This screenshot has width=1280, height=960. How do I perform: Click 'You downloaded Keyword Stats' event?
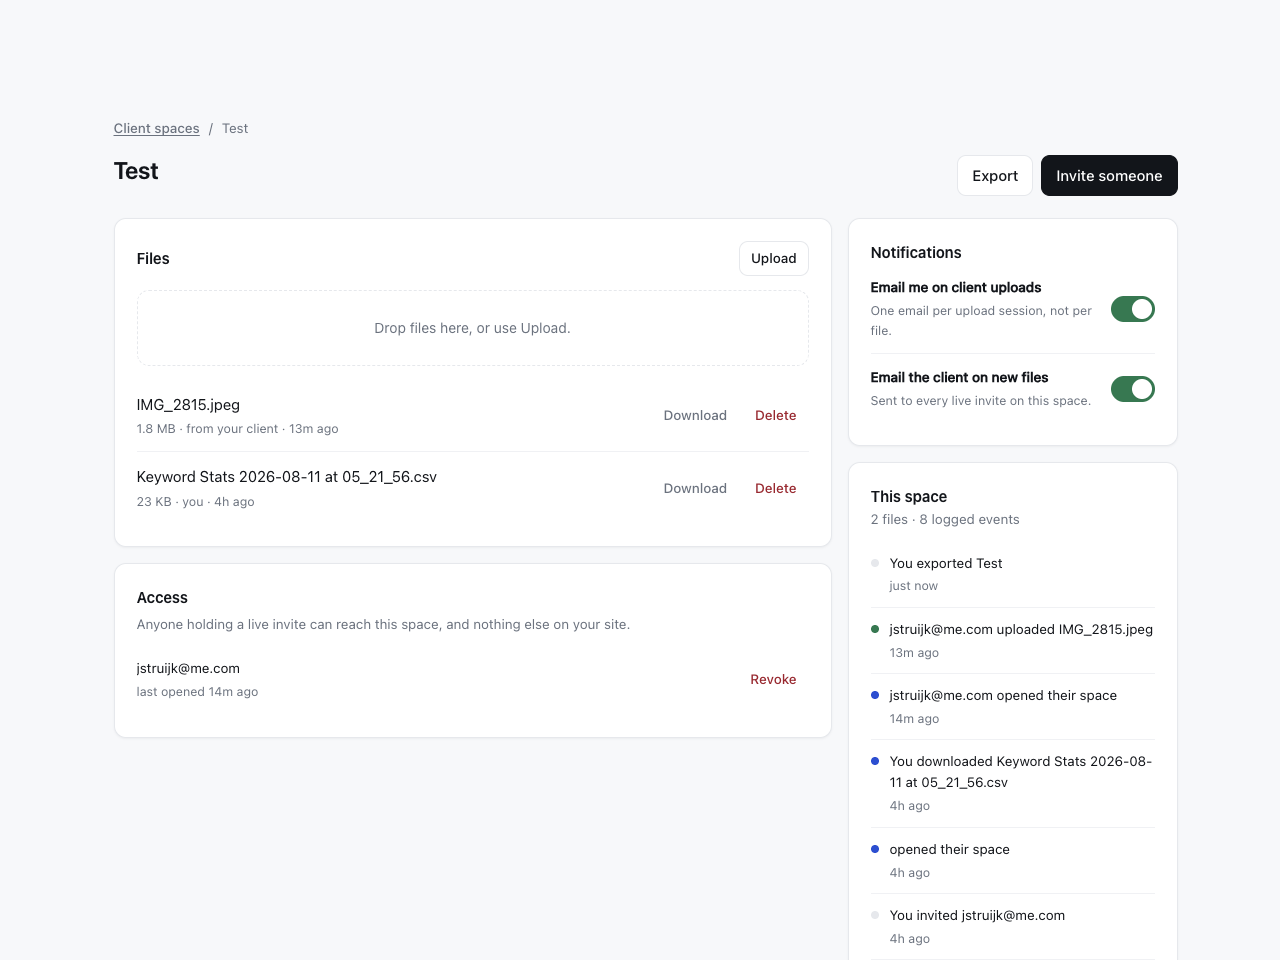pyautogui.click(x=1021, y=772)
